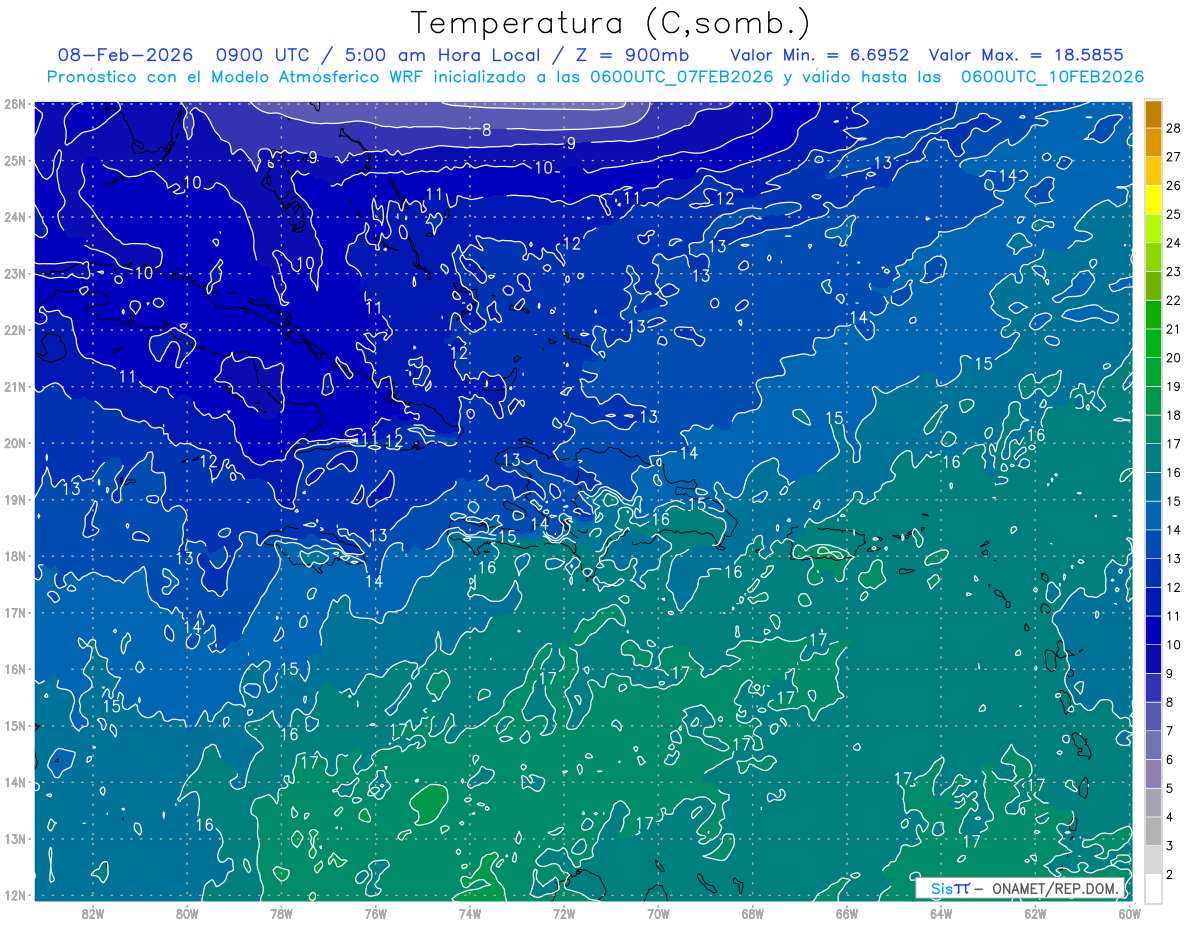Click the '18N' latitude axis label

click(14, 556)
